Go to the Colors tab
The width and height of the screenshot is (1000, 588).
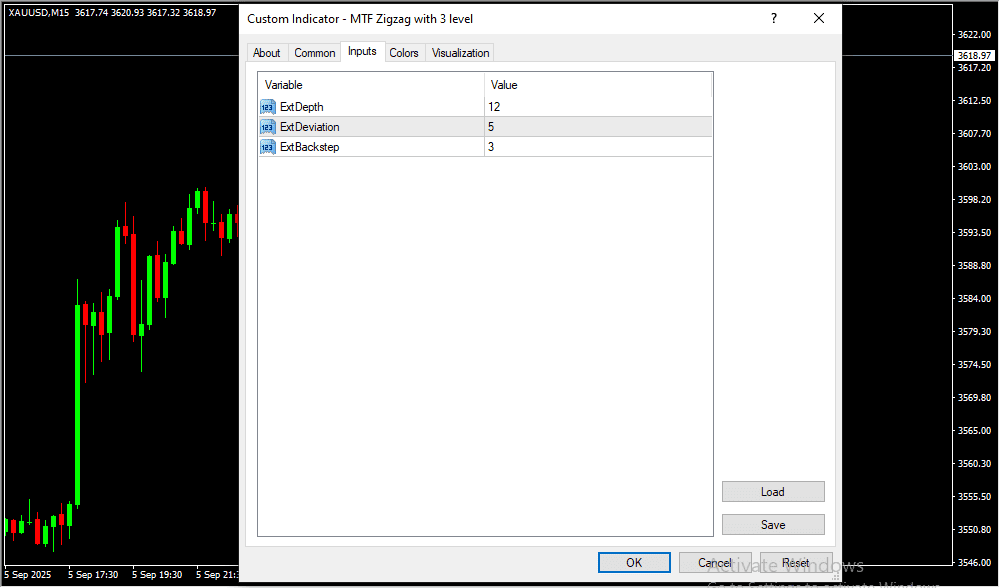(404, 53)
